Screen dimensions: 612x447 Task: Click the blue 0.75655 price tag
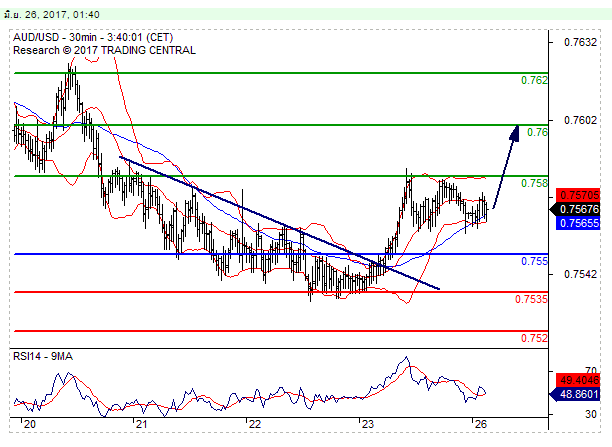pos(579,223)
